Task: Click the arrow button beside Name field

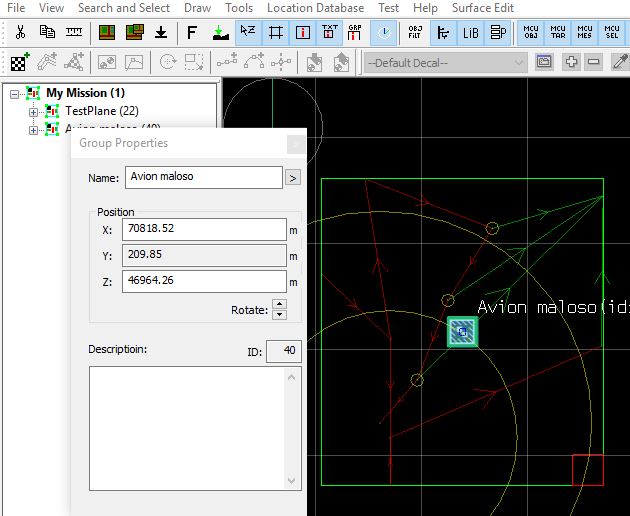Action: pos(293,178)
